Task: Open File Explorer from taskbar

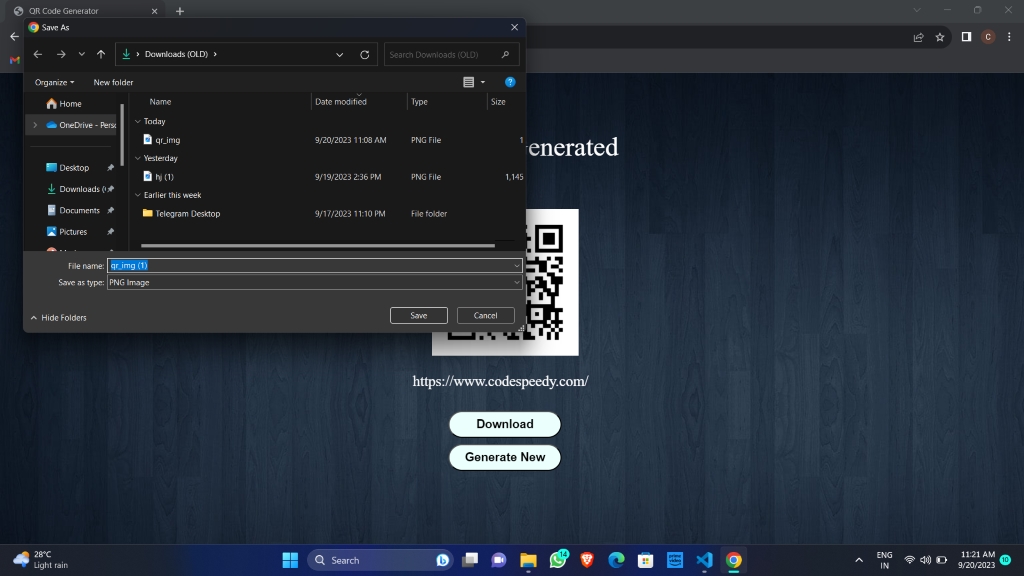Action: point(528,560)
